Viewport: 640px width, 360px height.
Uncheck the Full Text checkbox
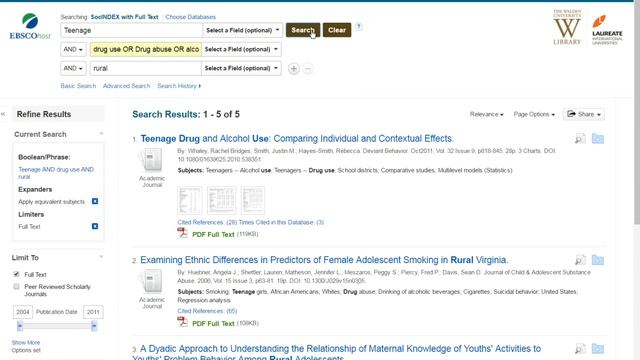pyautogui.click(x=16, y=274)
